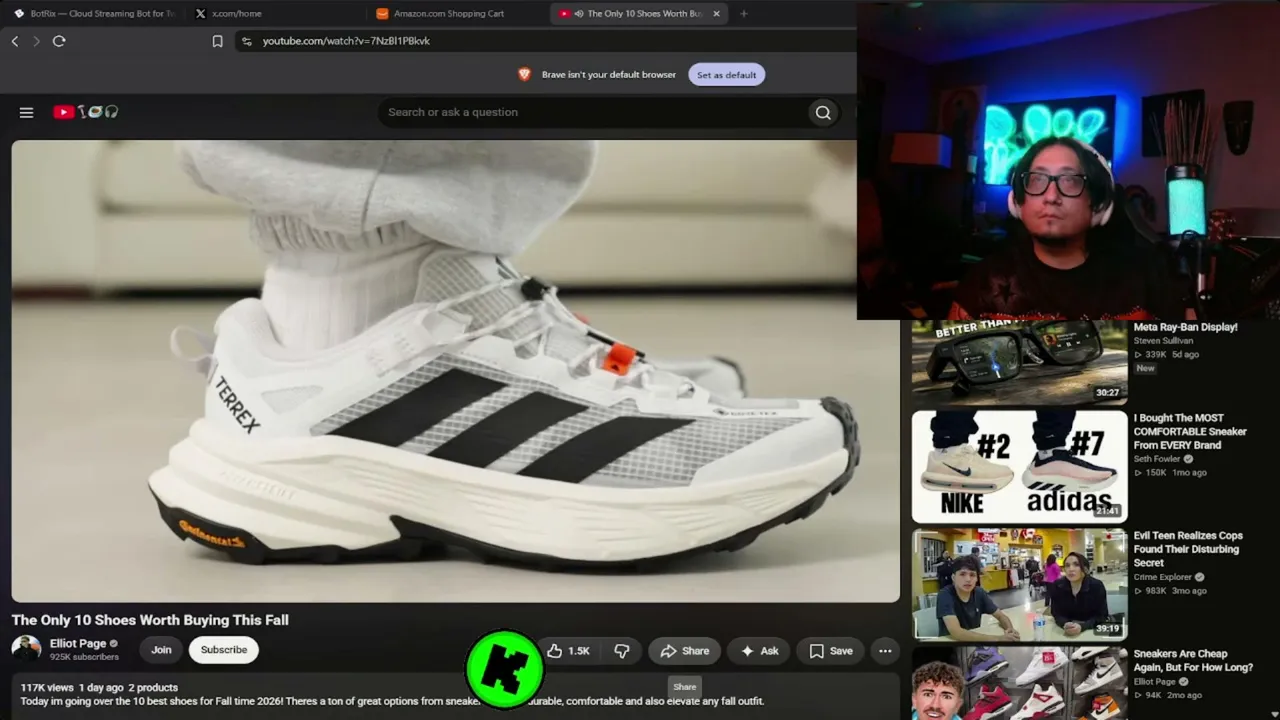
Task: Mute audio on the YouTube tab
Action: [x=579, y=14]
